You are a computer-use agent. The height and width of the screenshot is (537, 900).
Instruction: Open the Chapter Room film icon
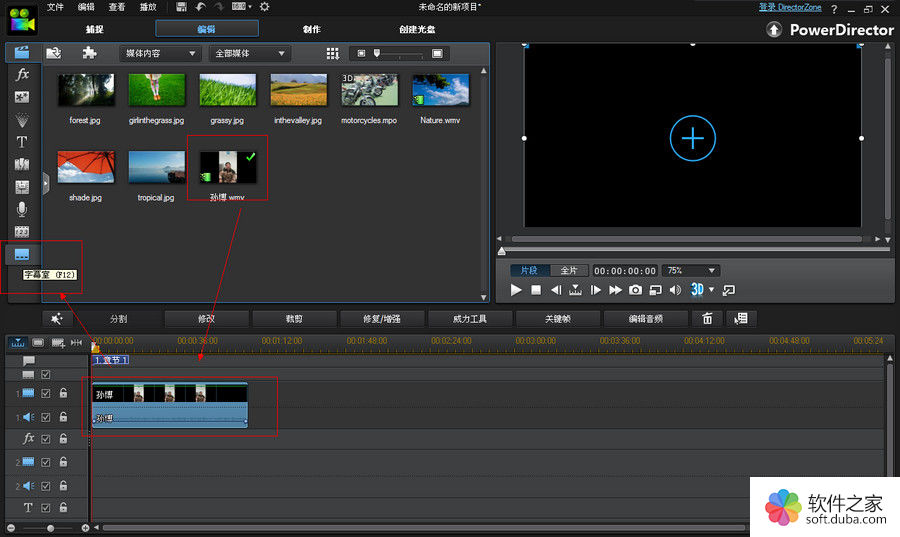point(22,232)
